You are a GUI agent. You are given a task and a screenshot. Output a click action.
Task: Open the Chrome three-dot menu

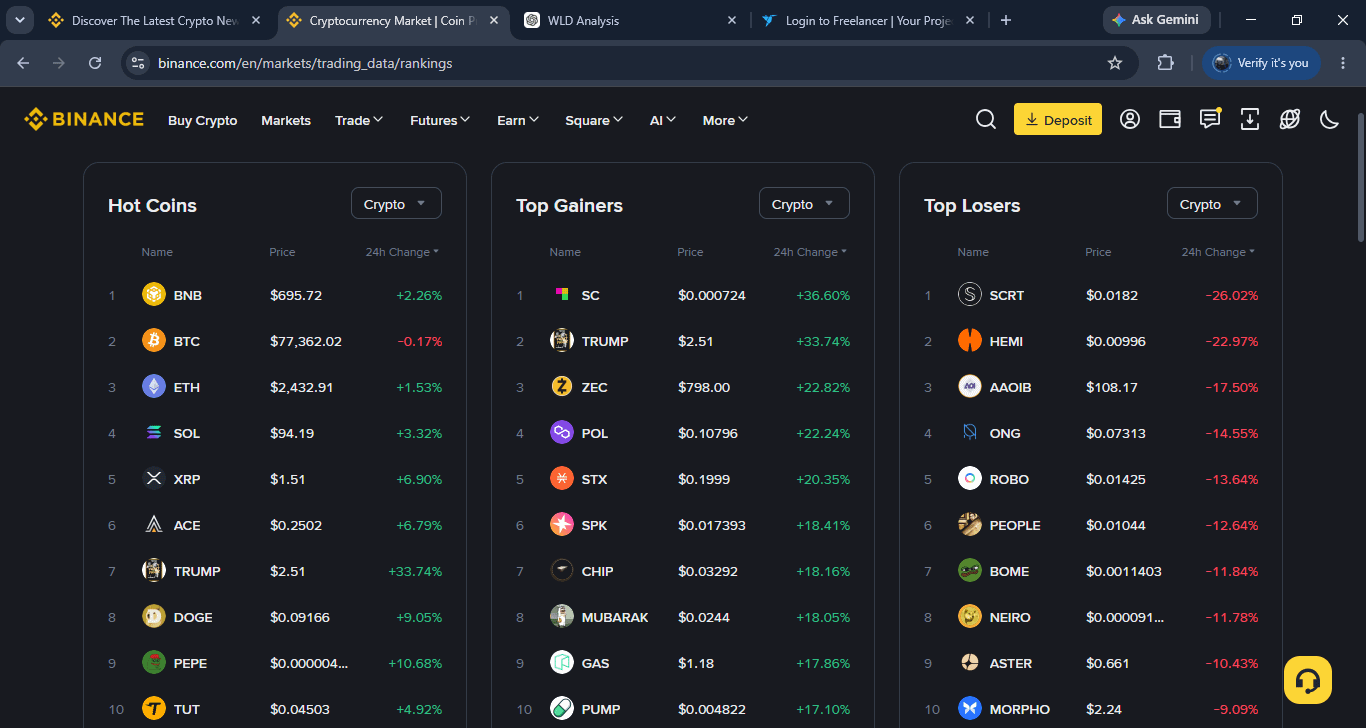pos(1343,63)
